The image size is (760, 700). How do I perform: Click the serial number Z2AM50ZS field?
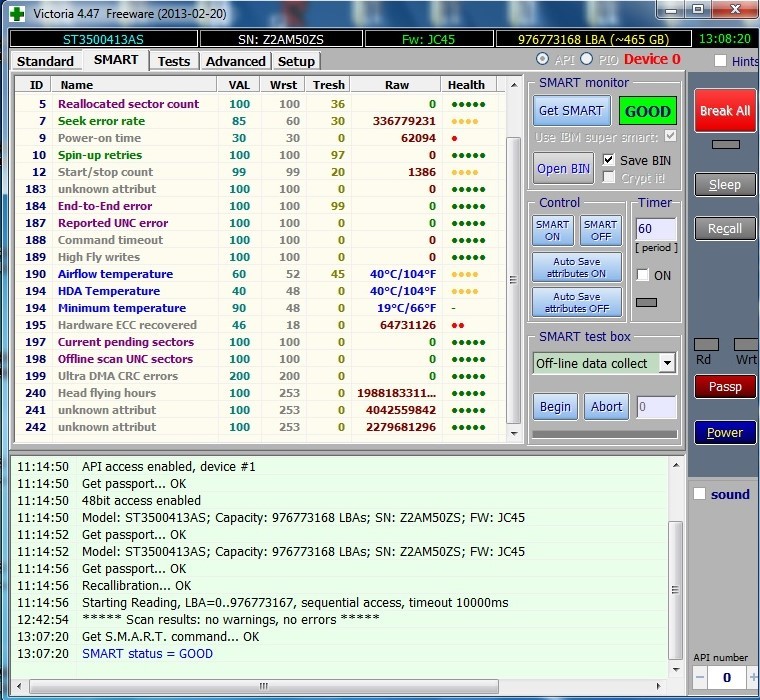pos(281,39)
